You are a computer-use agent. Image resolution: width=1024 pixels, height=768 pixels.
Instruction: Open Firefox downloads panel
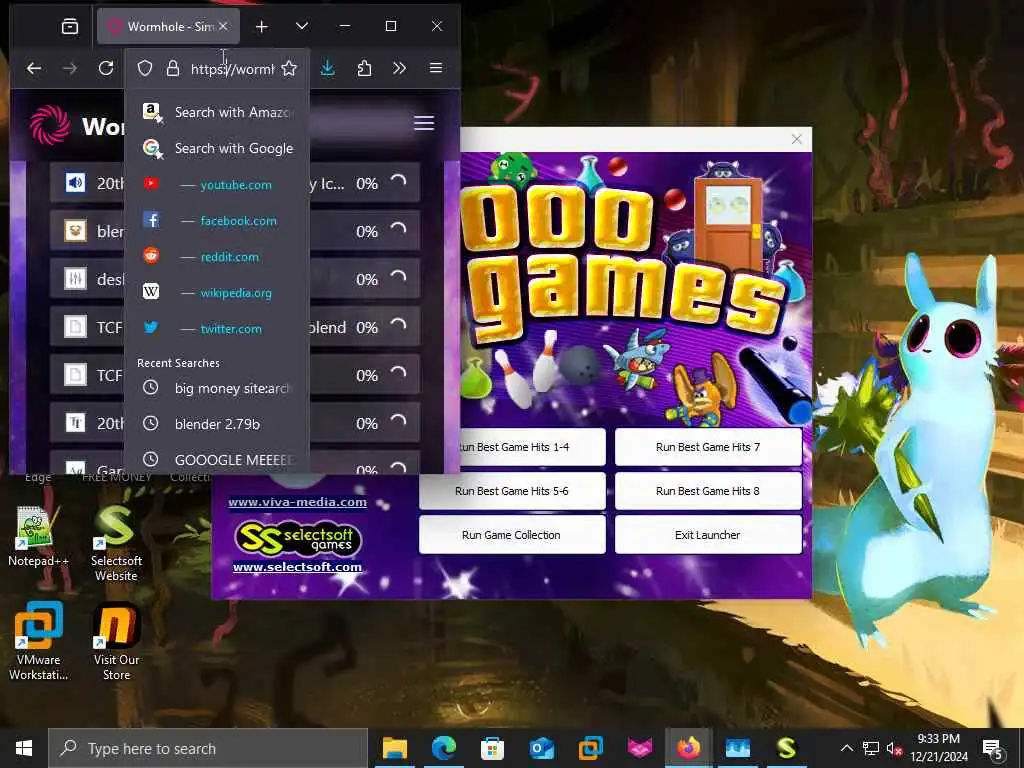tap(328, 69)
